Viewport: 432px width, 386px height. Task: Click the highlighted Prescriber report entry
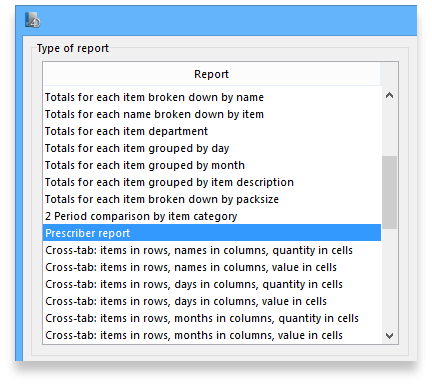click(212, 233)
